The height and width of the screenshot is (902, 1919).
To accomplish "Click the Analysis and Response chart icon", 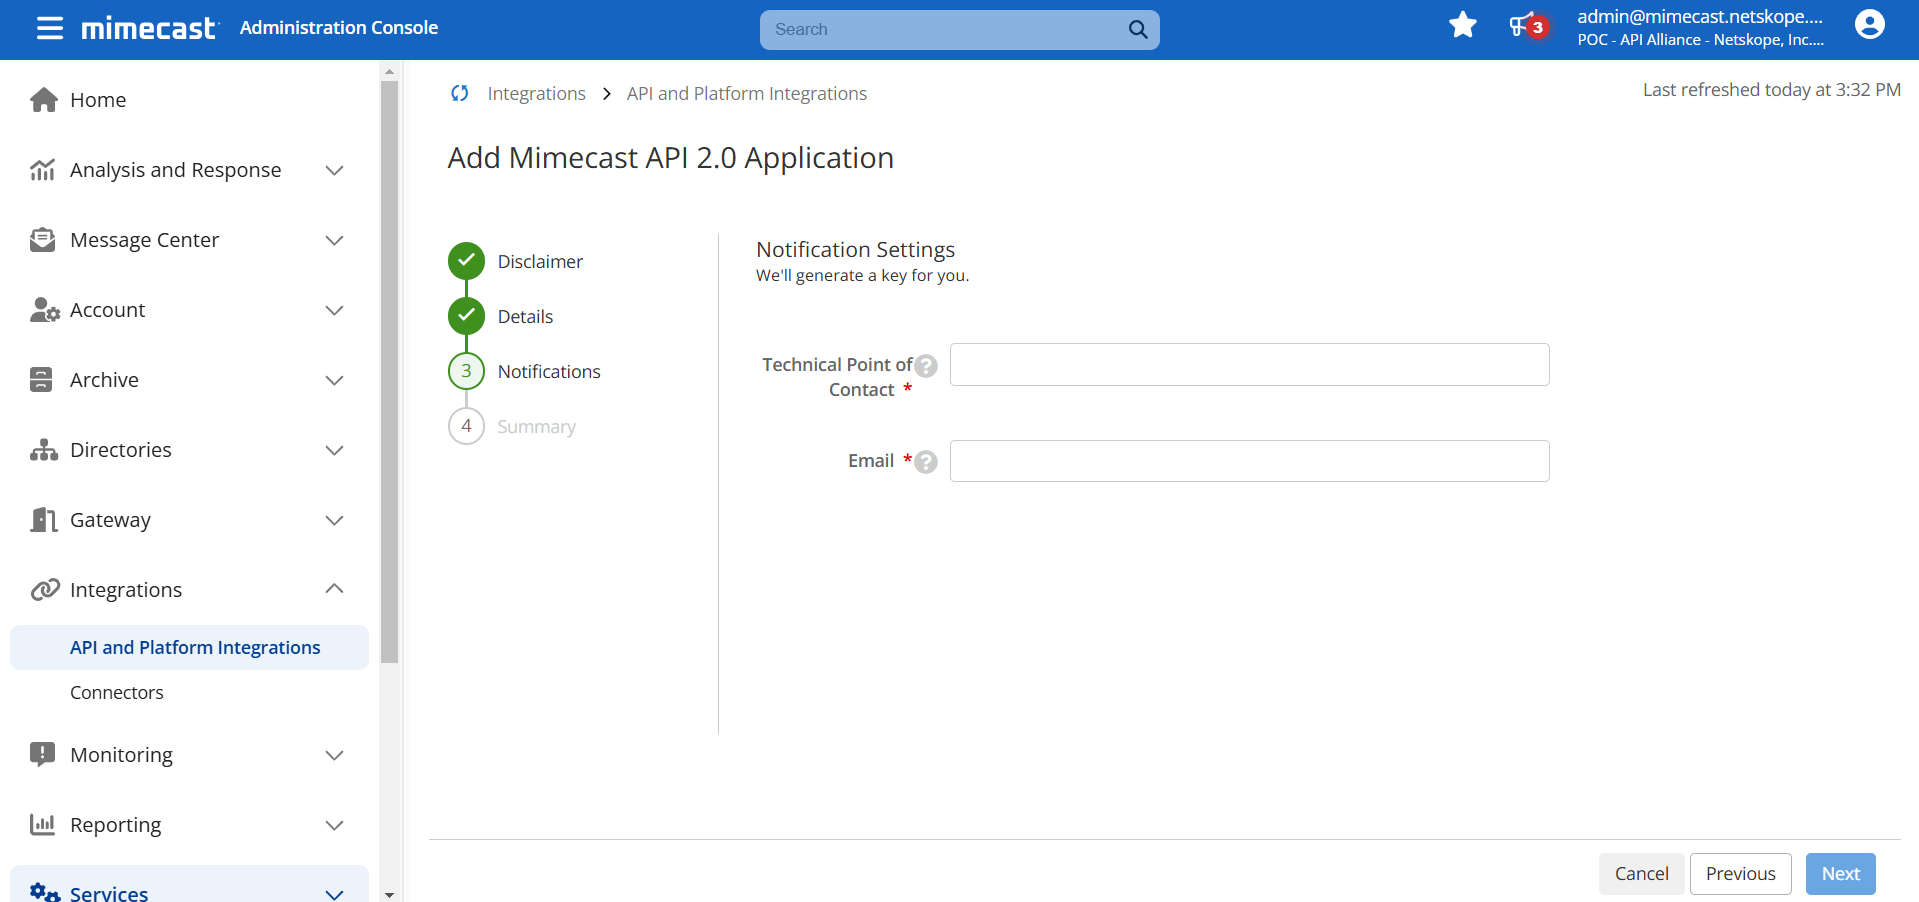I will (x=43, y=170).
